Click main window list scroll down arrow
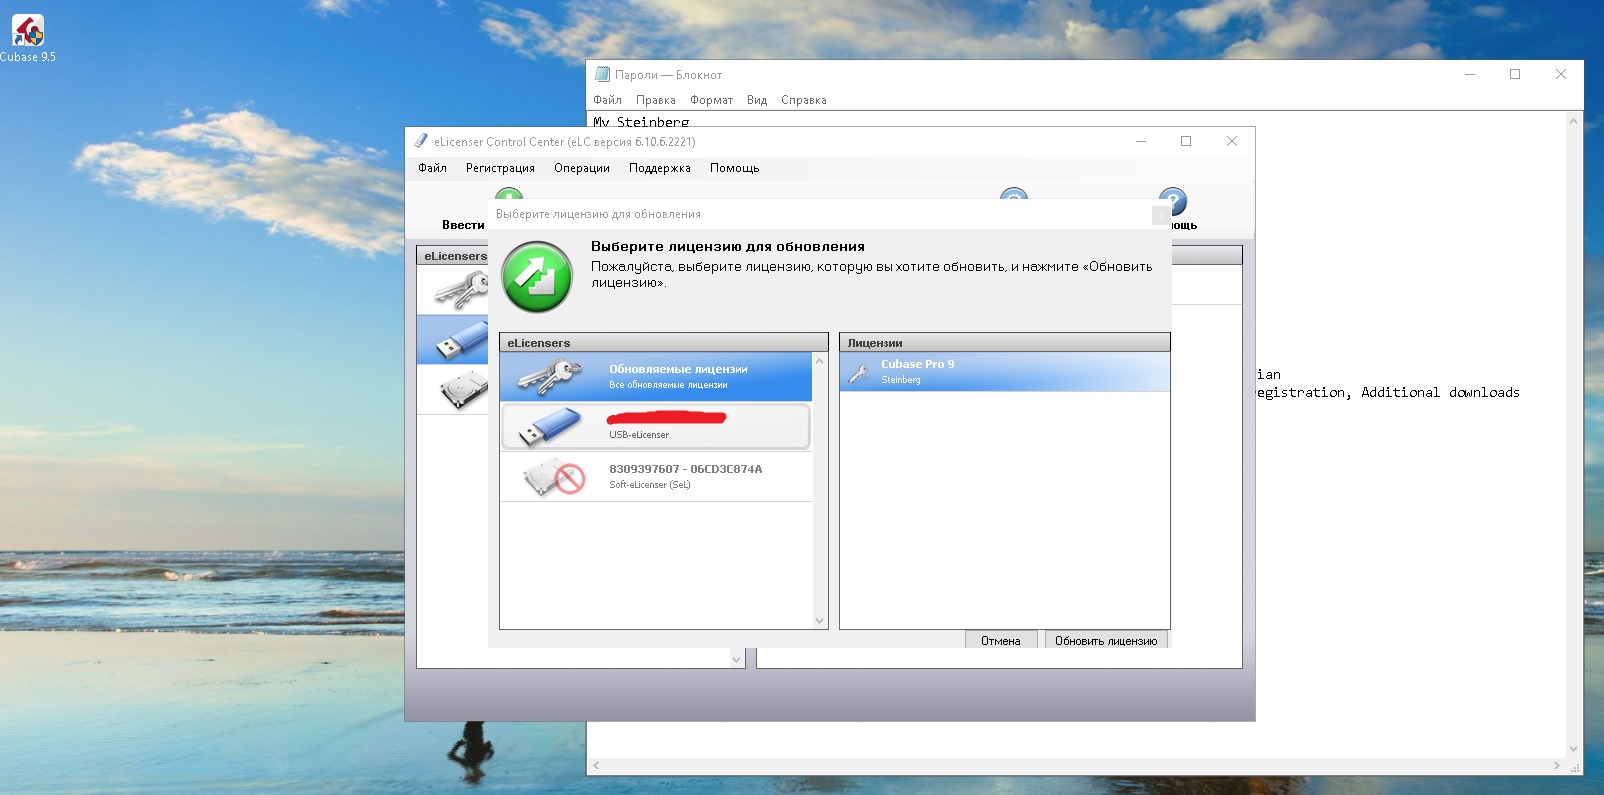This screenshot has width=1604, height=795. 737,660
